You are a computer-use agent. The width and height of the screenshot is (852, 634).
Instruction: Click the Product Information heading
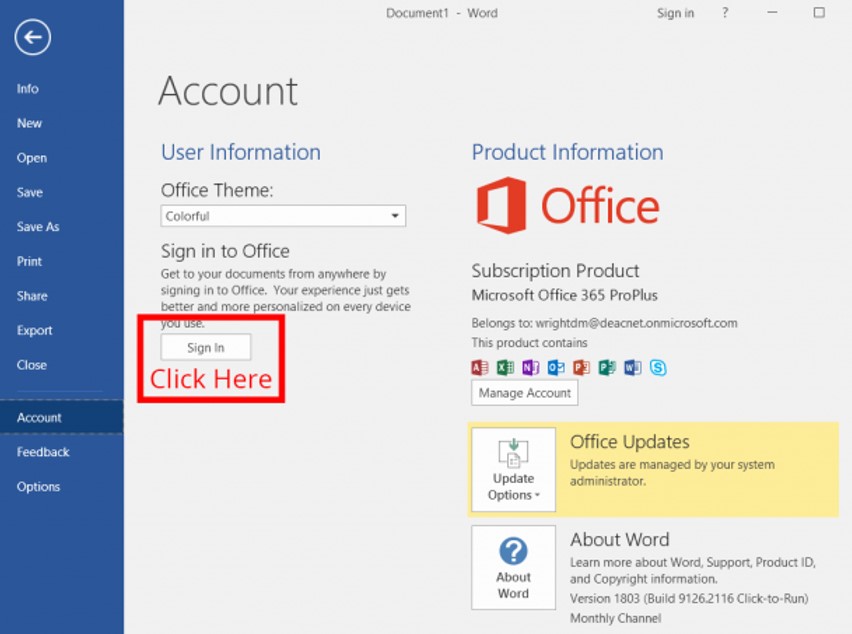pyautogui.click(x=567, y=152)
